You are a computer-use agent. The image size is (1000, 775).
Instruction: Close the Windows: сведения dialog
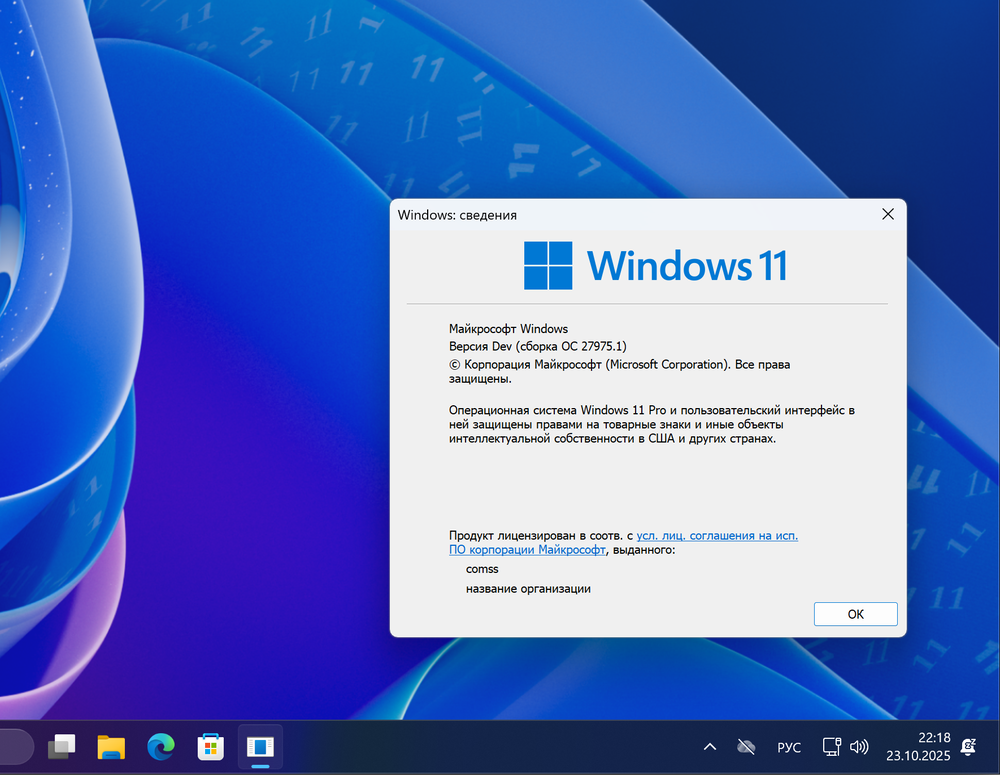coord(887,213)
